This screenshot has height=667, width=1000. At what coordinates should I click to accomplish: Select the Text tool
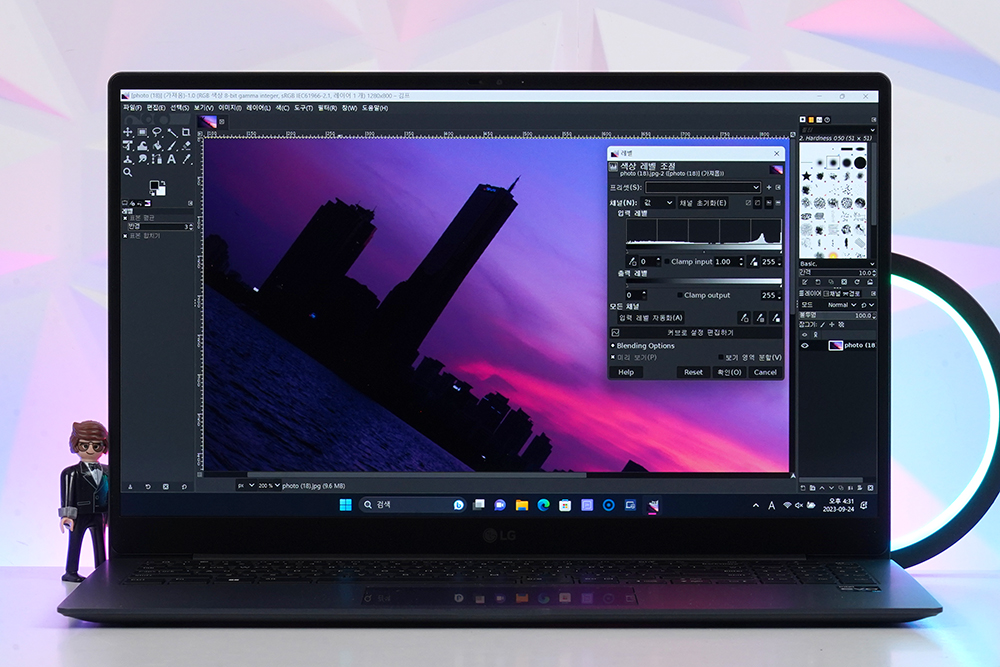[x=172, y=159]
